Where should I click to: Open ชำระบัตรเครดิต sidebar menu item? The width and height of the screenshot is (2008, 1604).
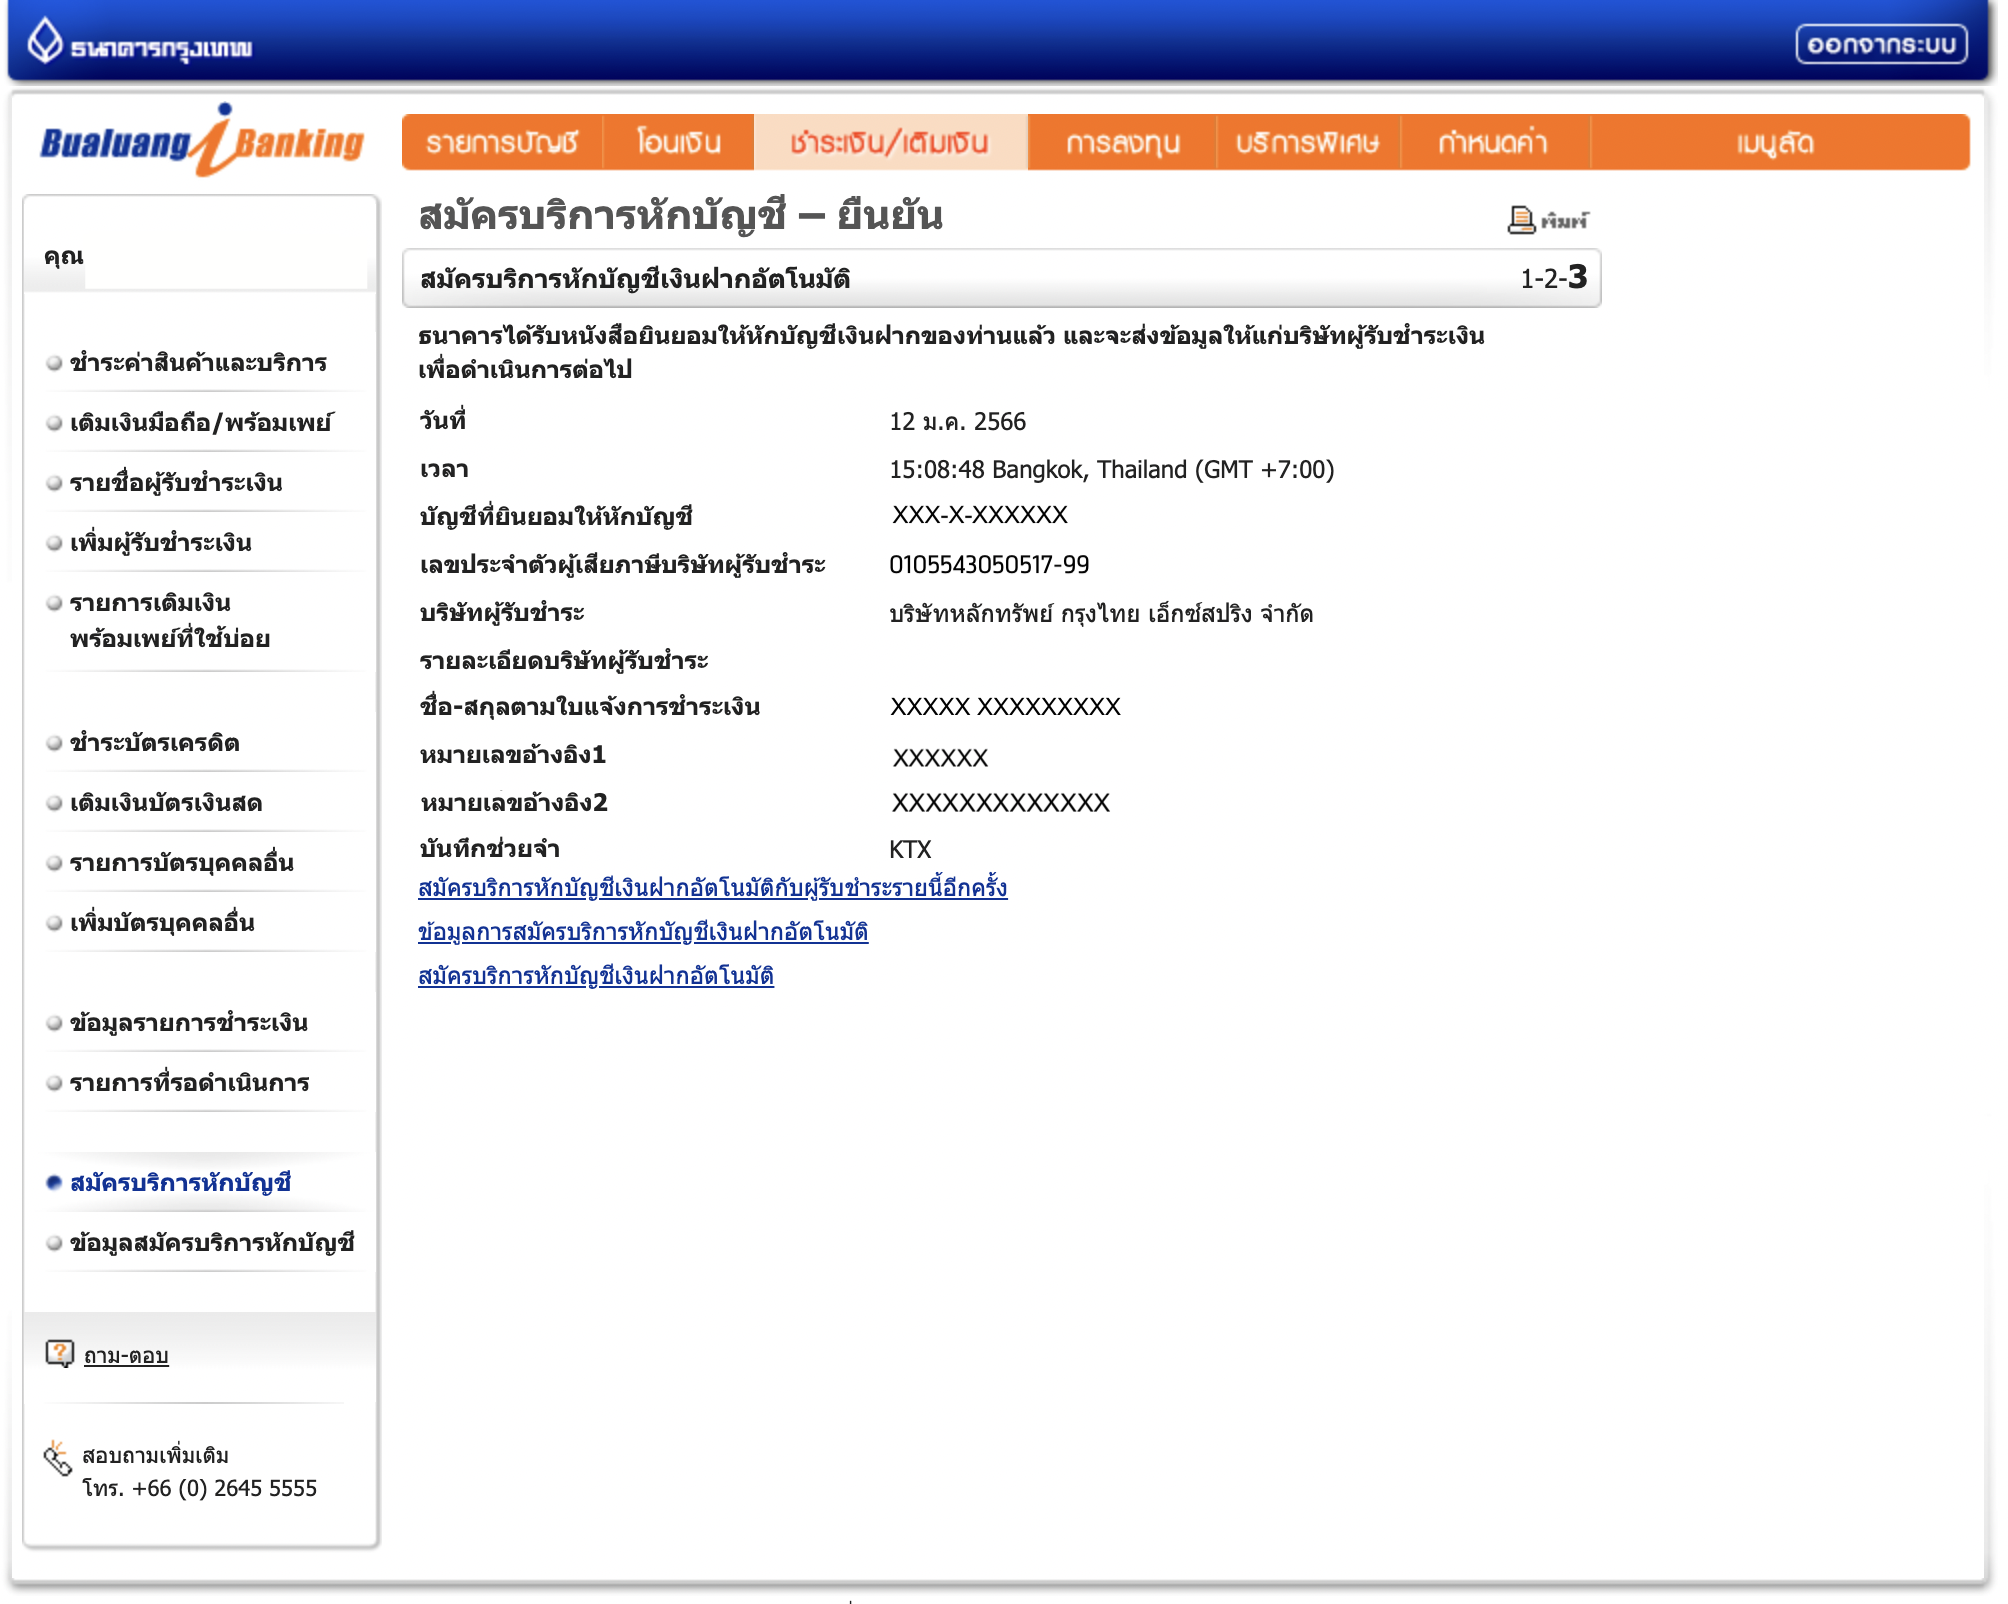[x=154, y=743]
